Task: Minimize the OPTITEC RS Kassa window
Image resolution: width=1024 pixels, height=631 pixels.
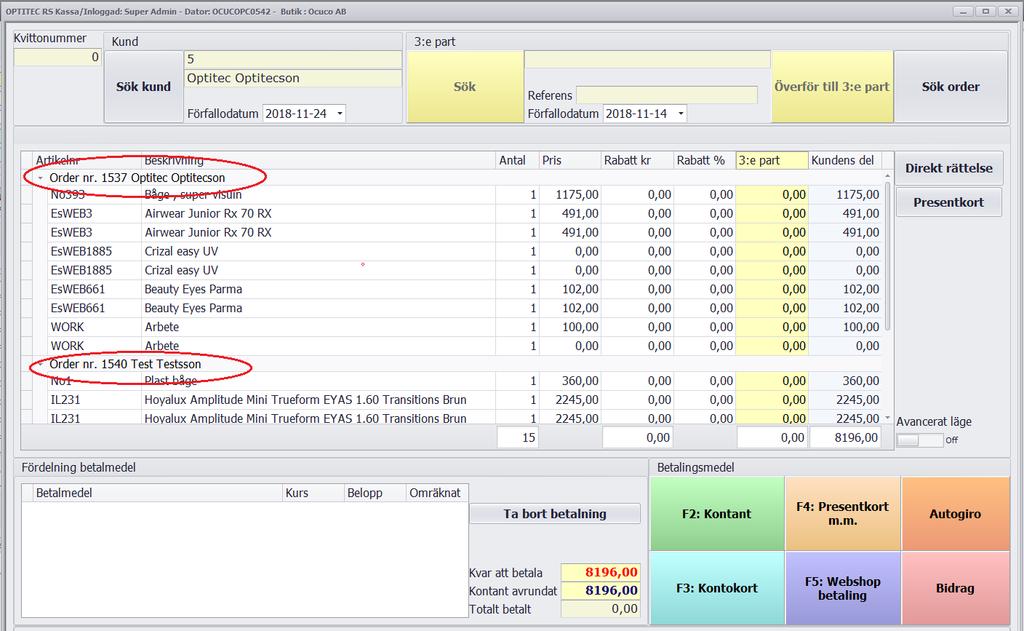Action: [963, 11]
